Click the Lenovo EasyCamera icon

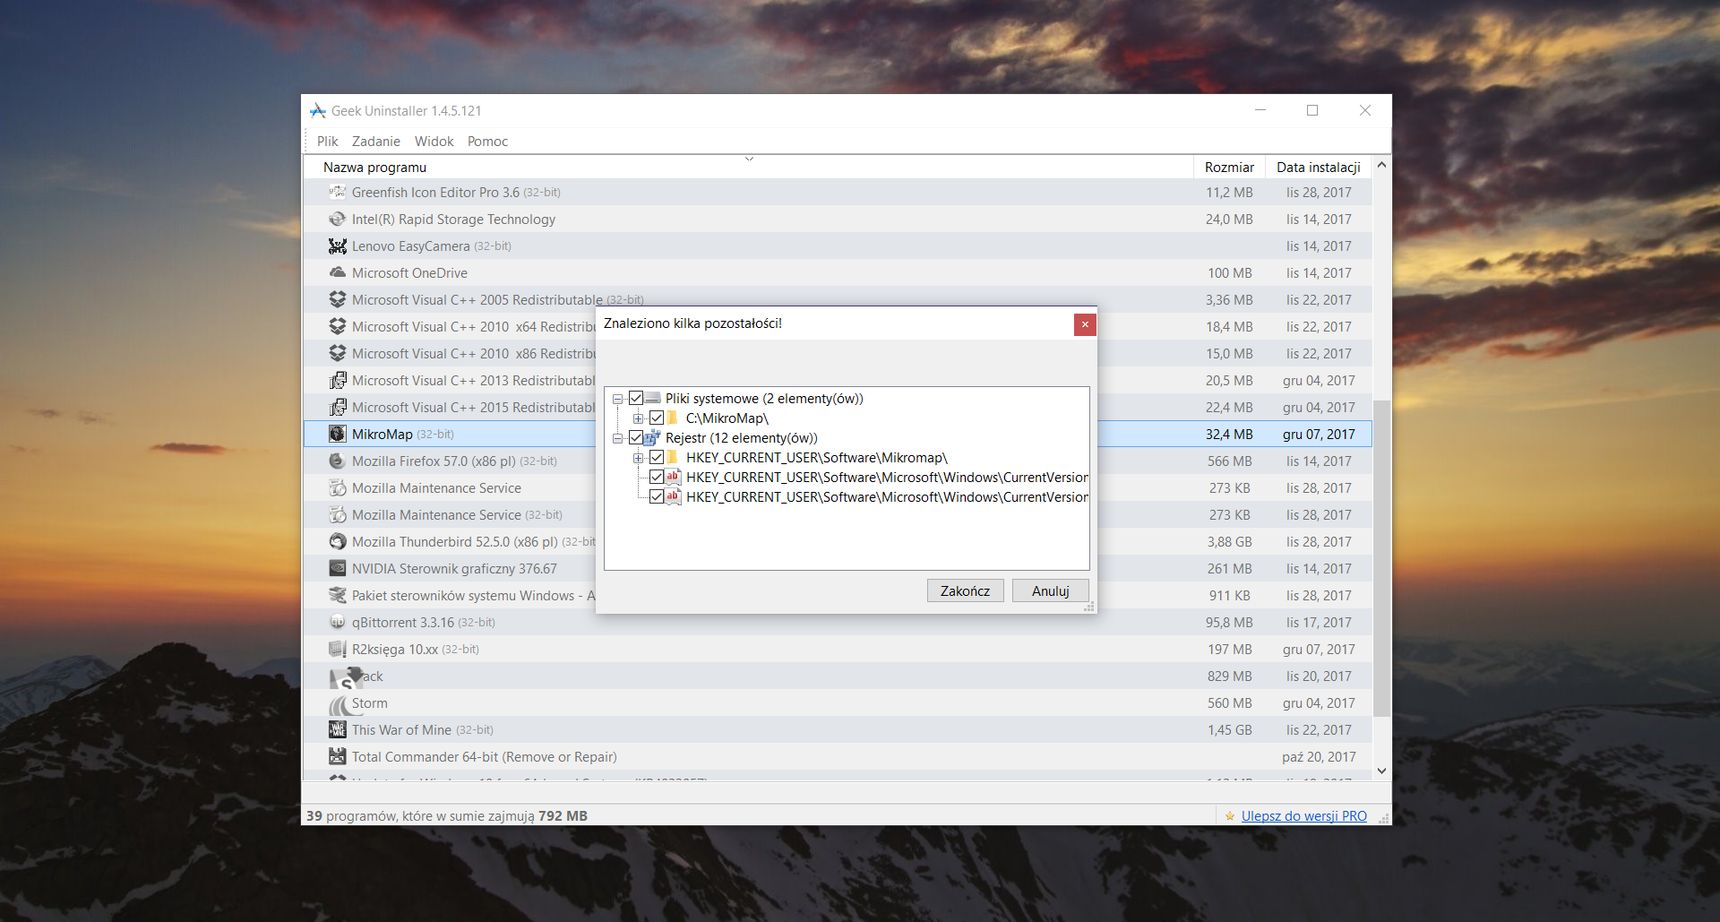click(x=337, y=246)
